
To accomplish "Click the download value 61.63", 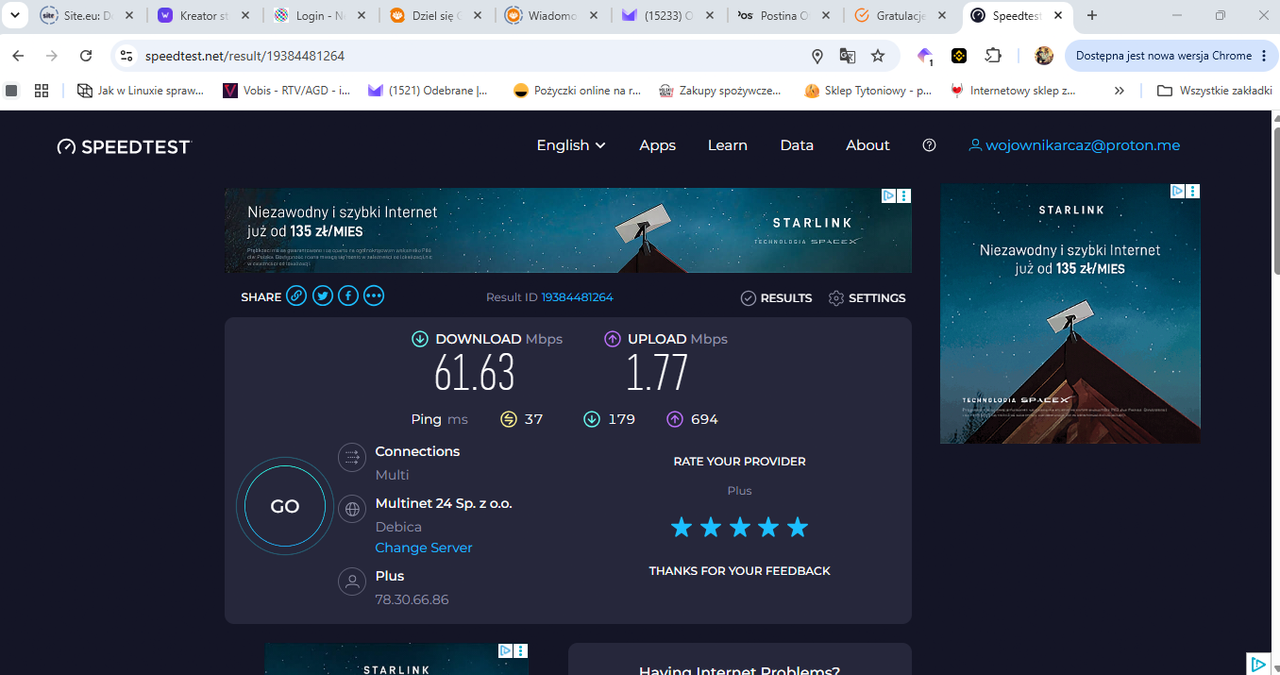I will tap(475, 374).
